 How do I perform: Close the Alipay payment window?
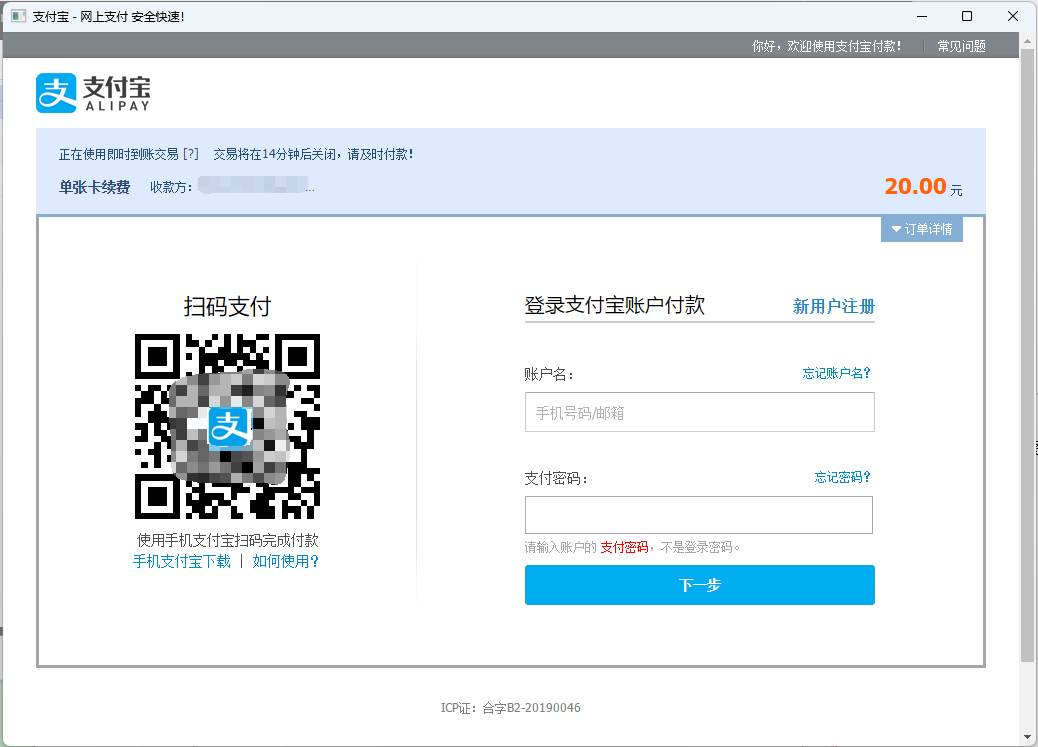tap(1013, 16)
